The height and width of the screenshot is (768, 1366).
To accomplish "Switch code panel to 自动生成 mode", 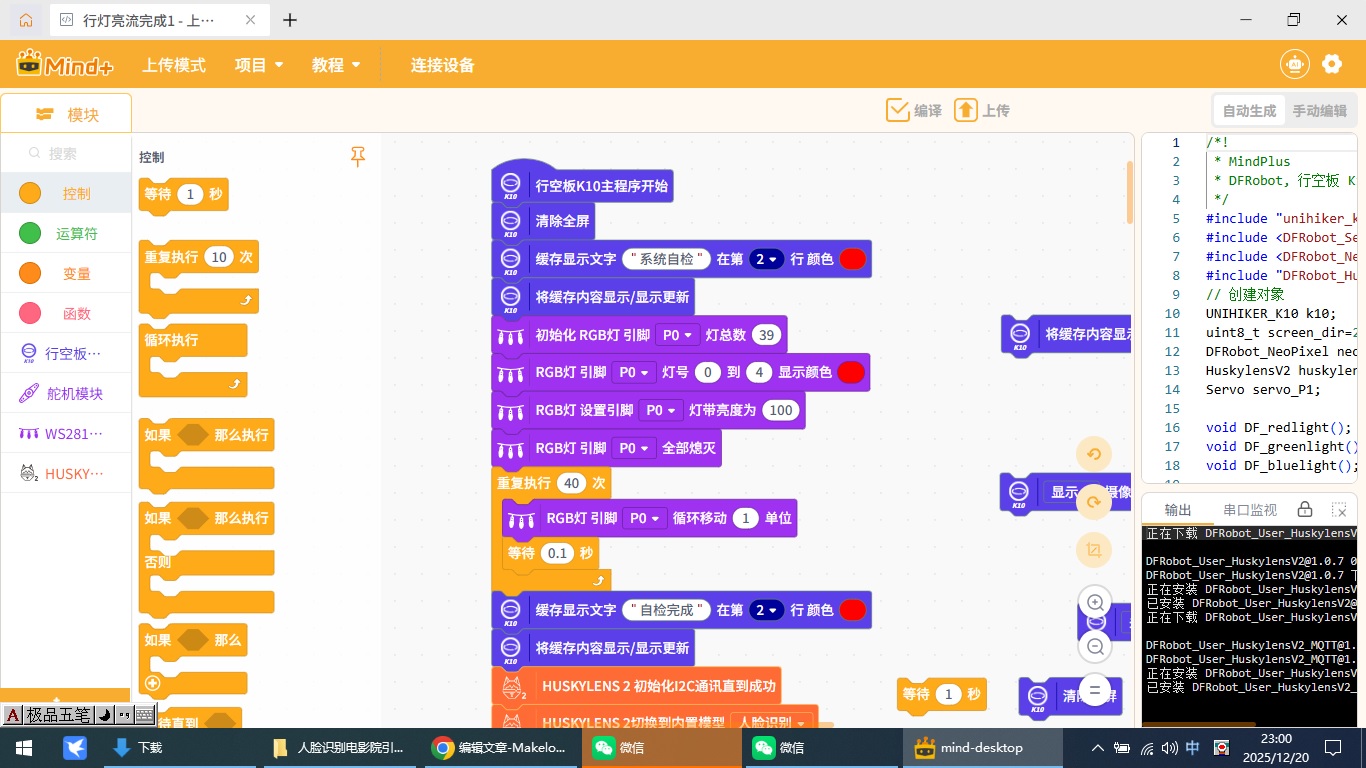I will pyautogui.click(x=1249, y=111).
